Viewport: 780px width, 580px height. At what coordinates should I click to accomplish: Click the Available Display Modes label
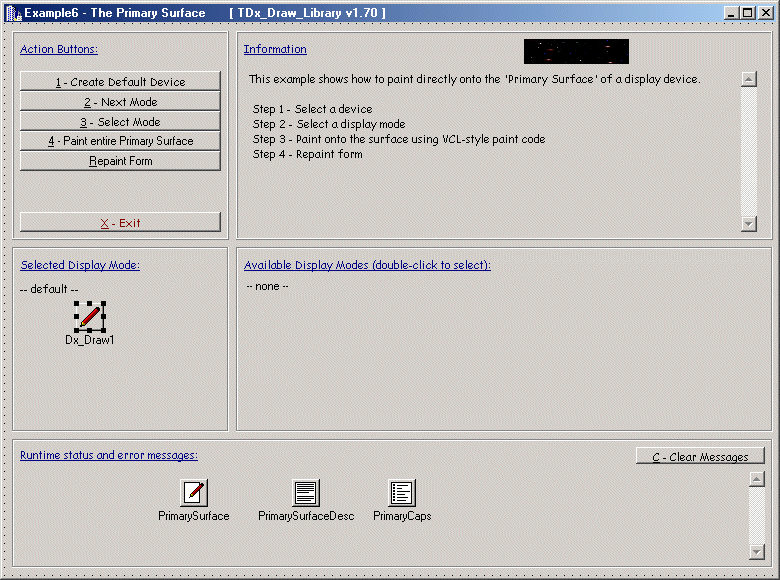367,265
